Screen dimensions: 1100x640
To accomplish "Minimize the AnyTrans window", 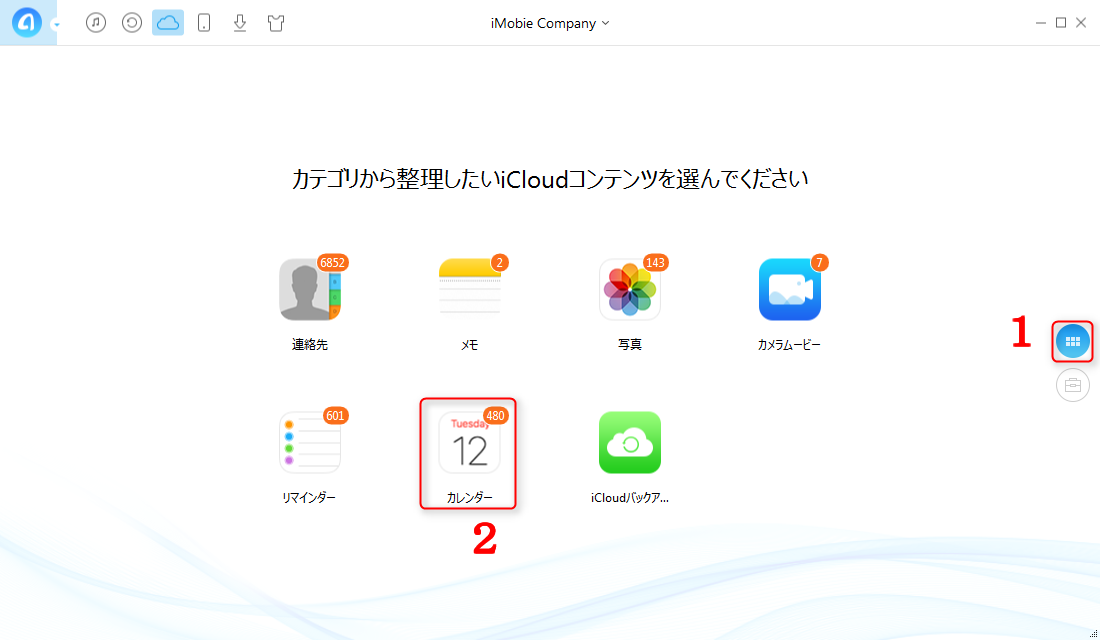I will point(1040,23).
